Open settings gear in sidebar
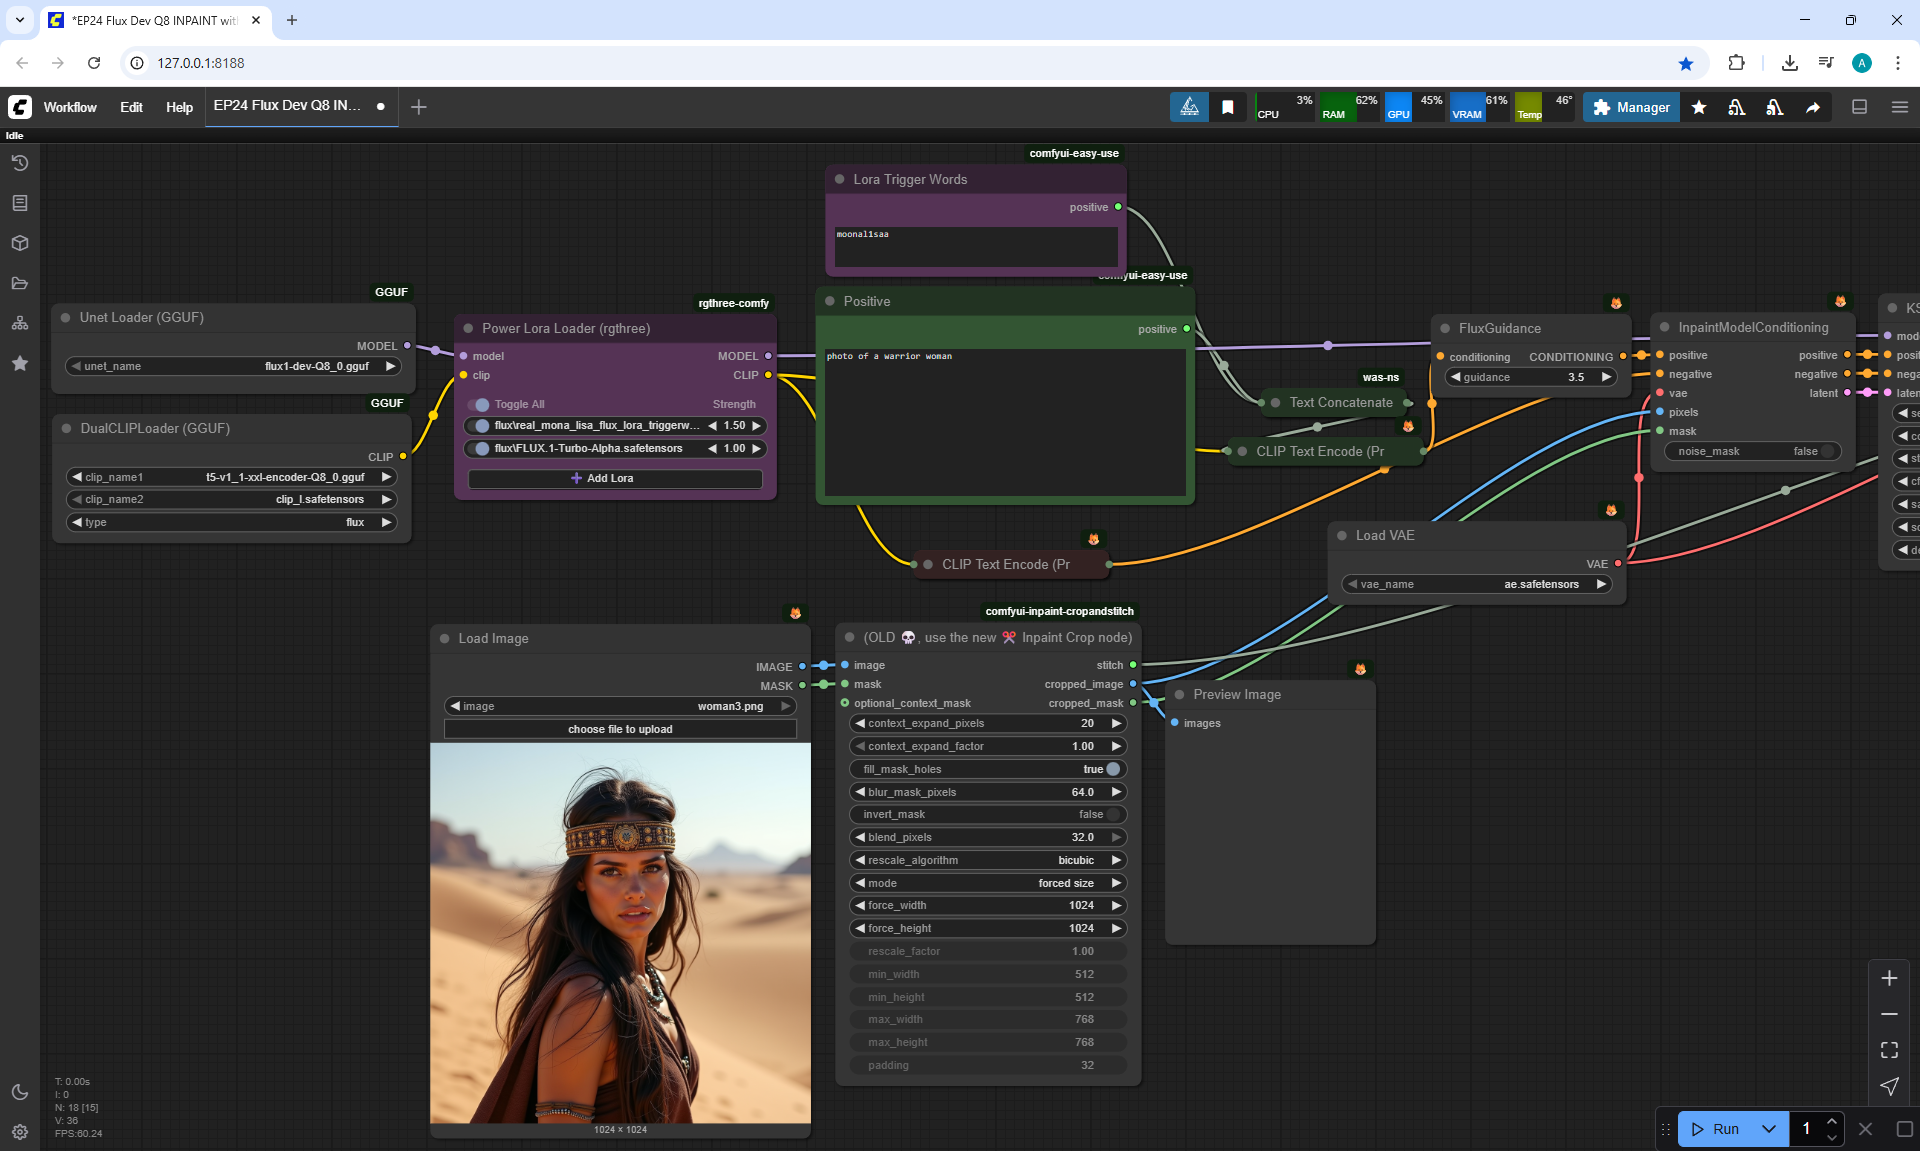 click(x=20, y=1132)
